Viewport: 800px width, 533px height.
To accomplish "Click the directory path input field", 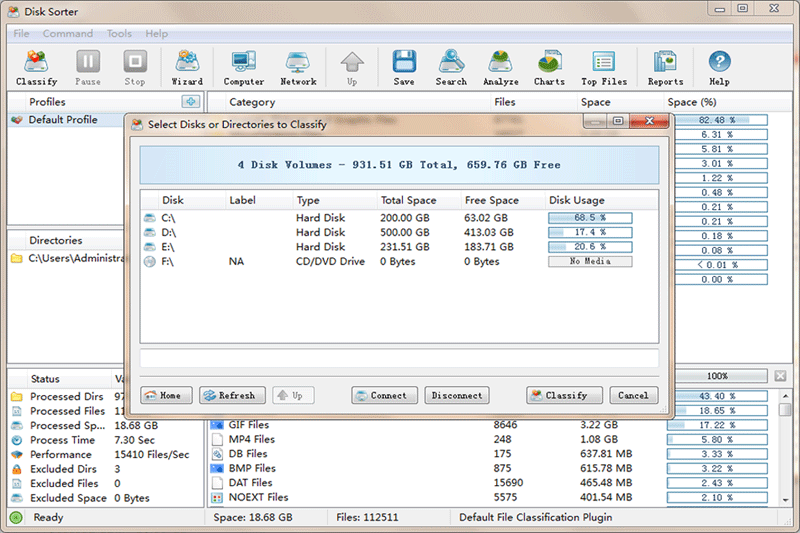I will click(399, 358).
